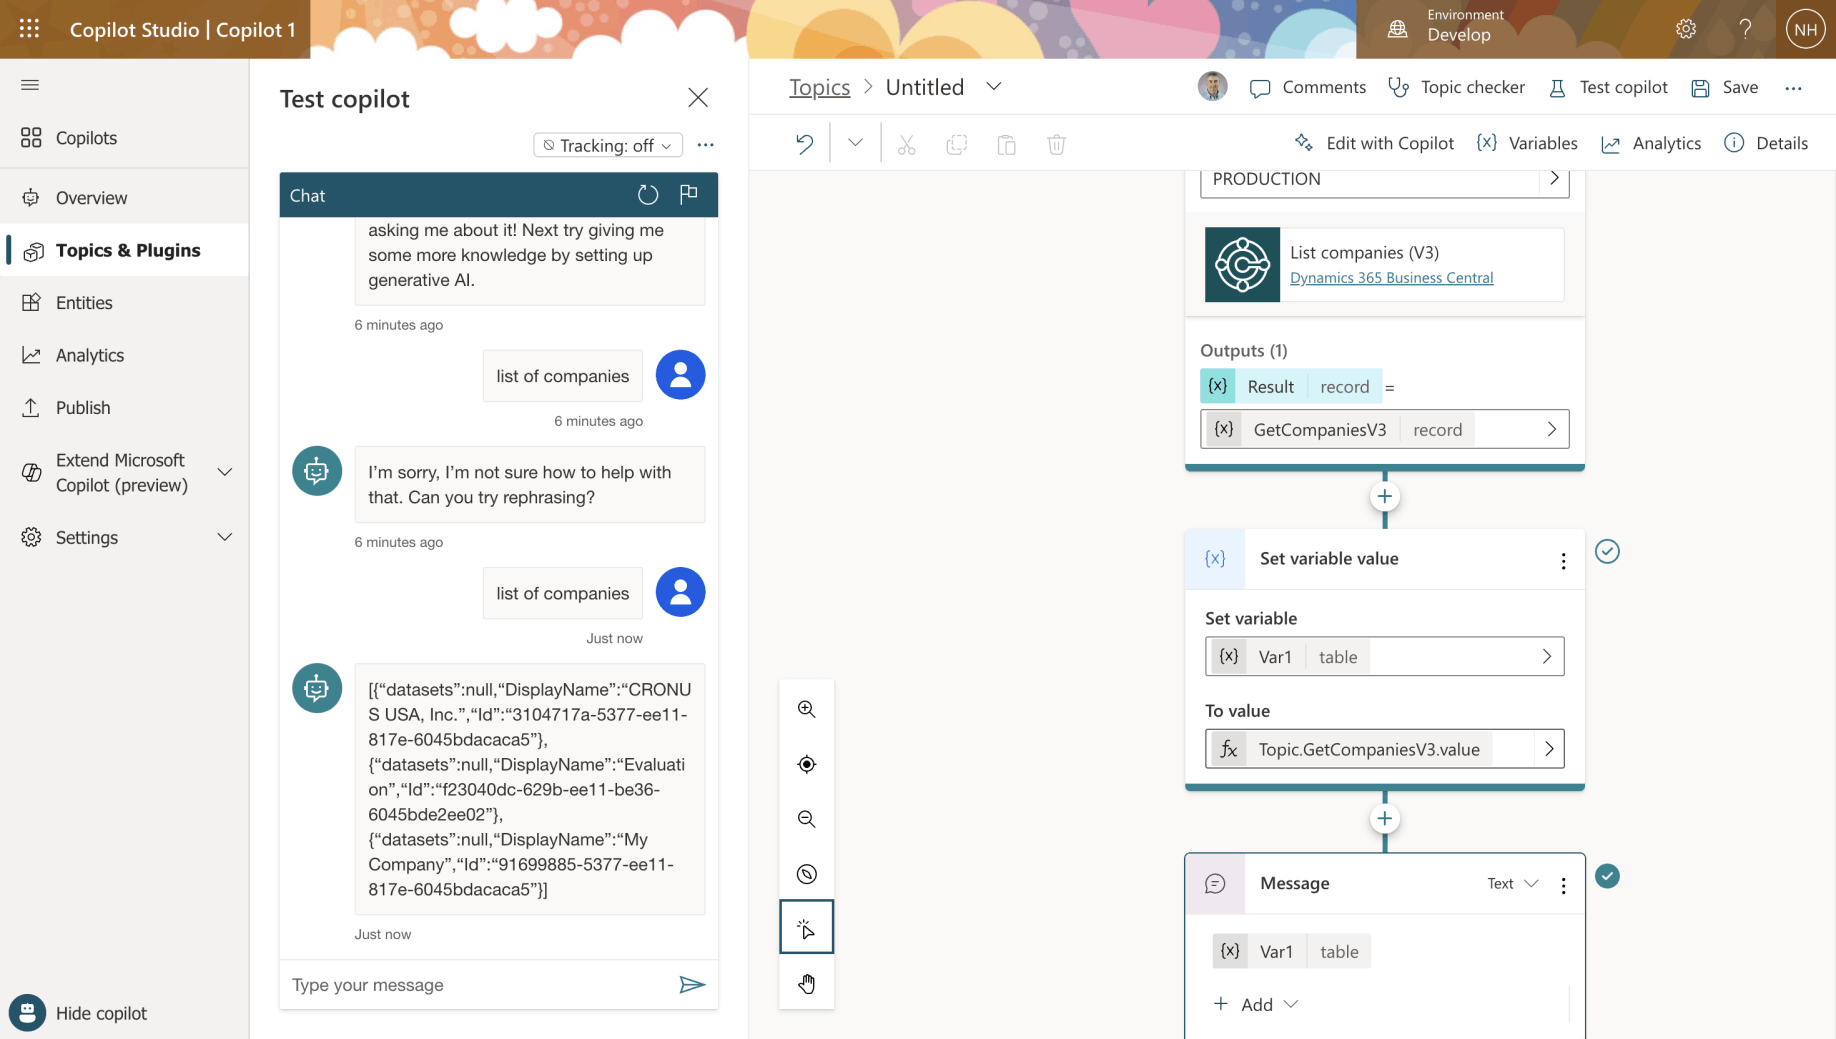Click Edit with Copilot
Screen dimensions: 1836x1039
click(1374, 143)
